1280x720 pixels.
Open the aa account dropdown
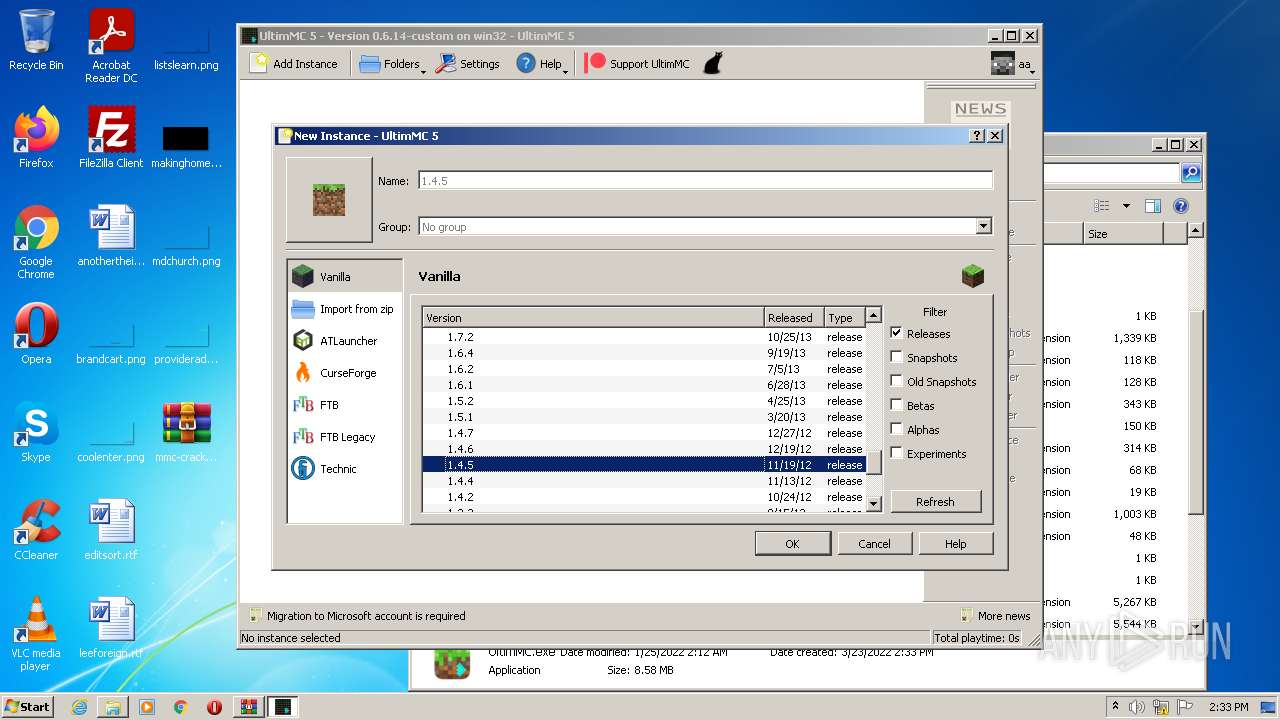tap(1012, 64)
